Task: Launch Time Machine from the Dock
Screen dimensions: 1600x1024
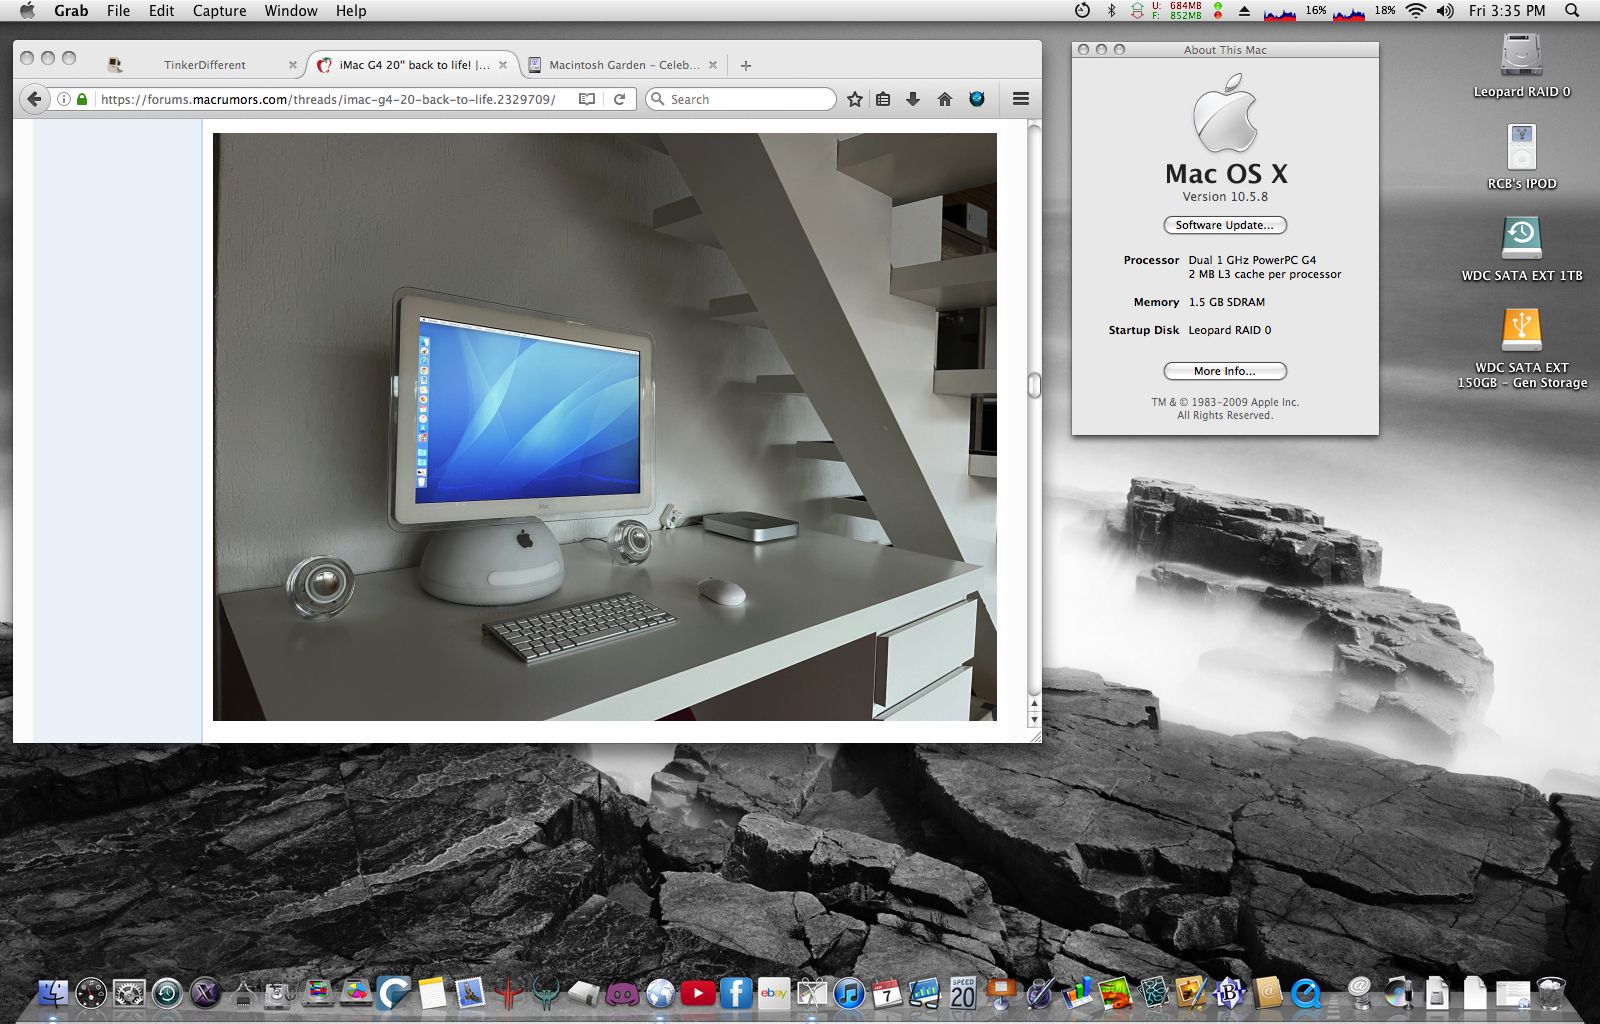Action: 167,993
